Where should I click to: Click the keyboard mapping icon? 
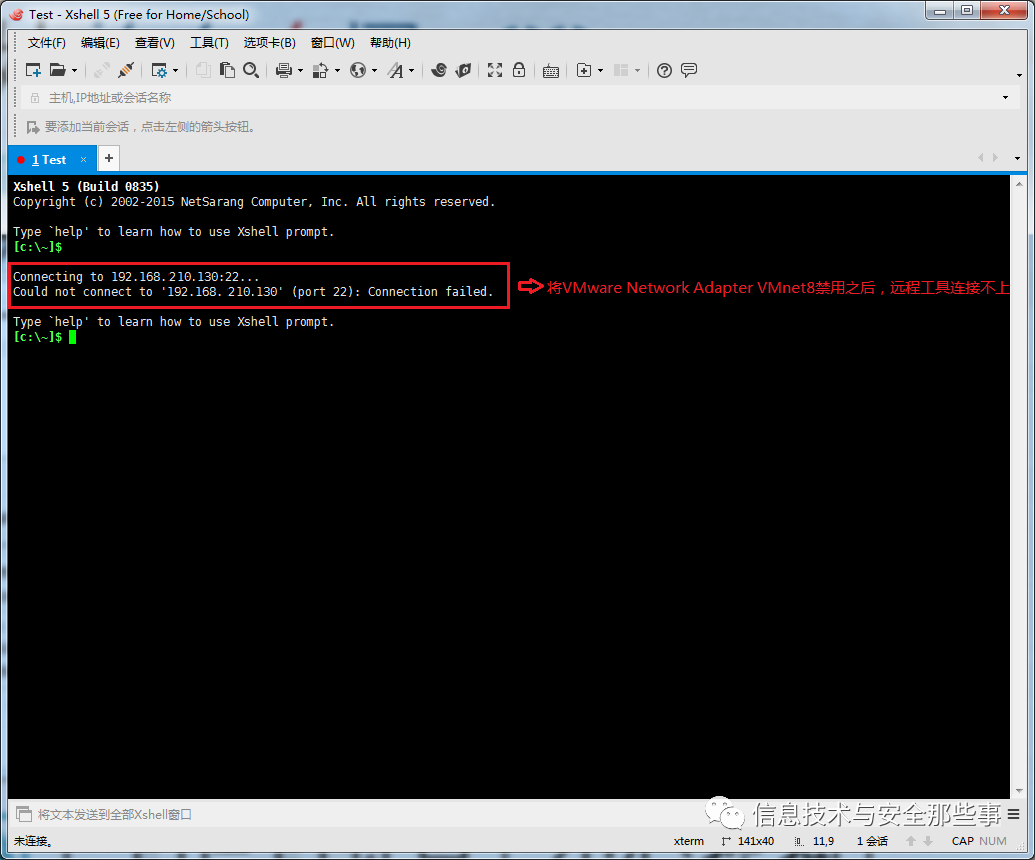pos(551,71)
